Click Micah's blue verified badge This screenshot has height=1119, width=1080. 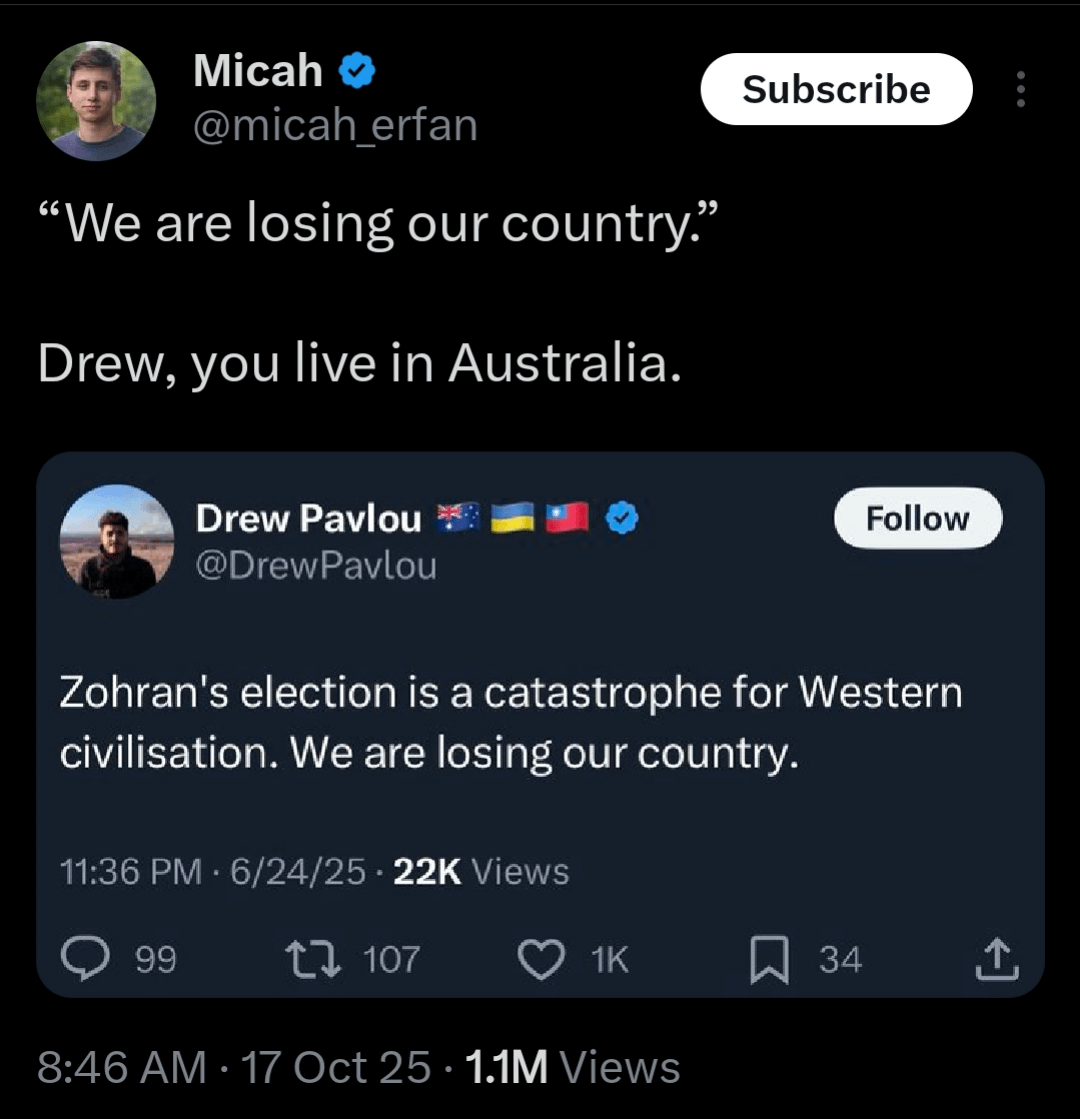coord(356,71)
